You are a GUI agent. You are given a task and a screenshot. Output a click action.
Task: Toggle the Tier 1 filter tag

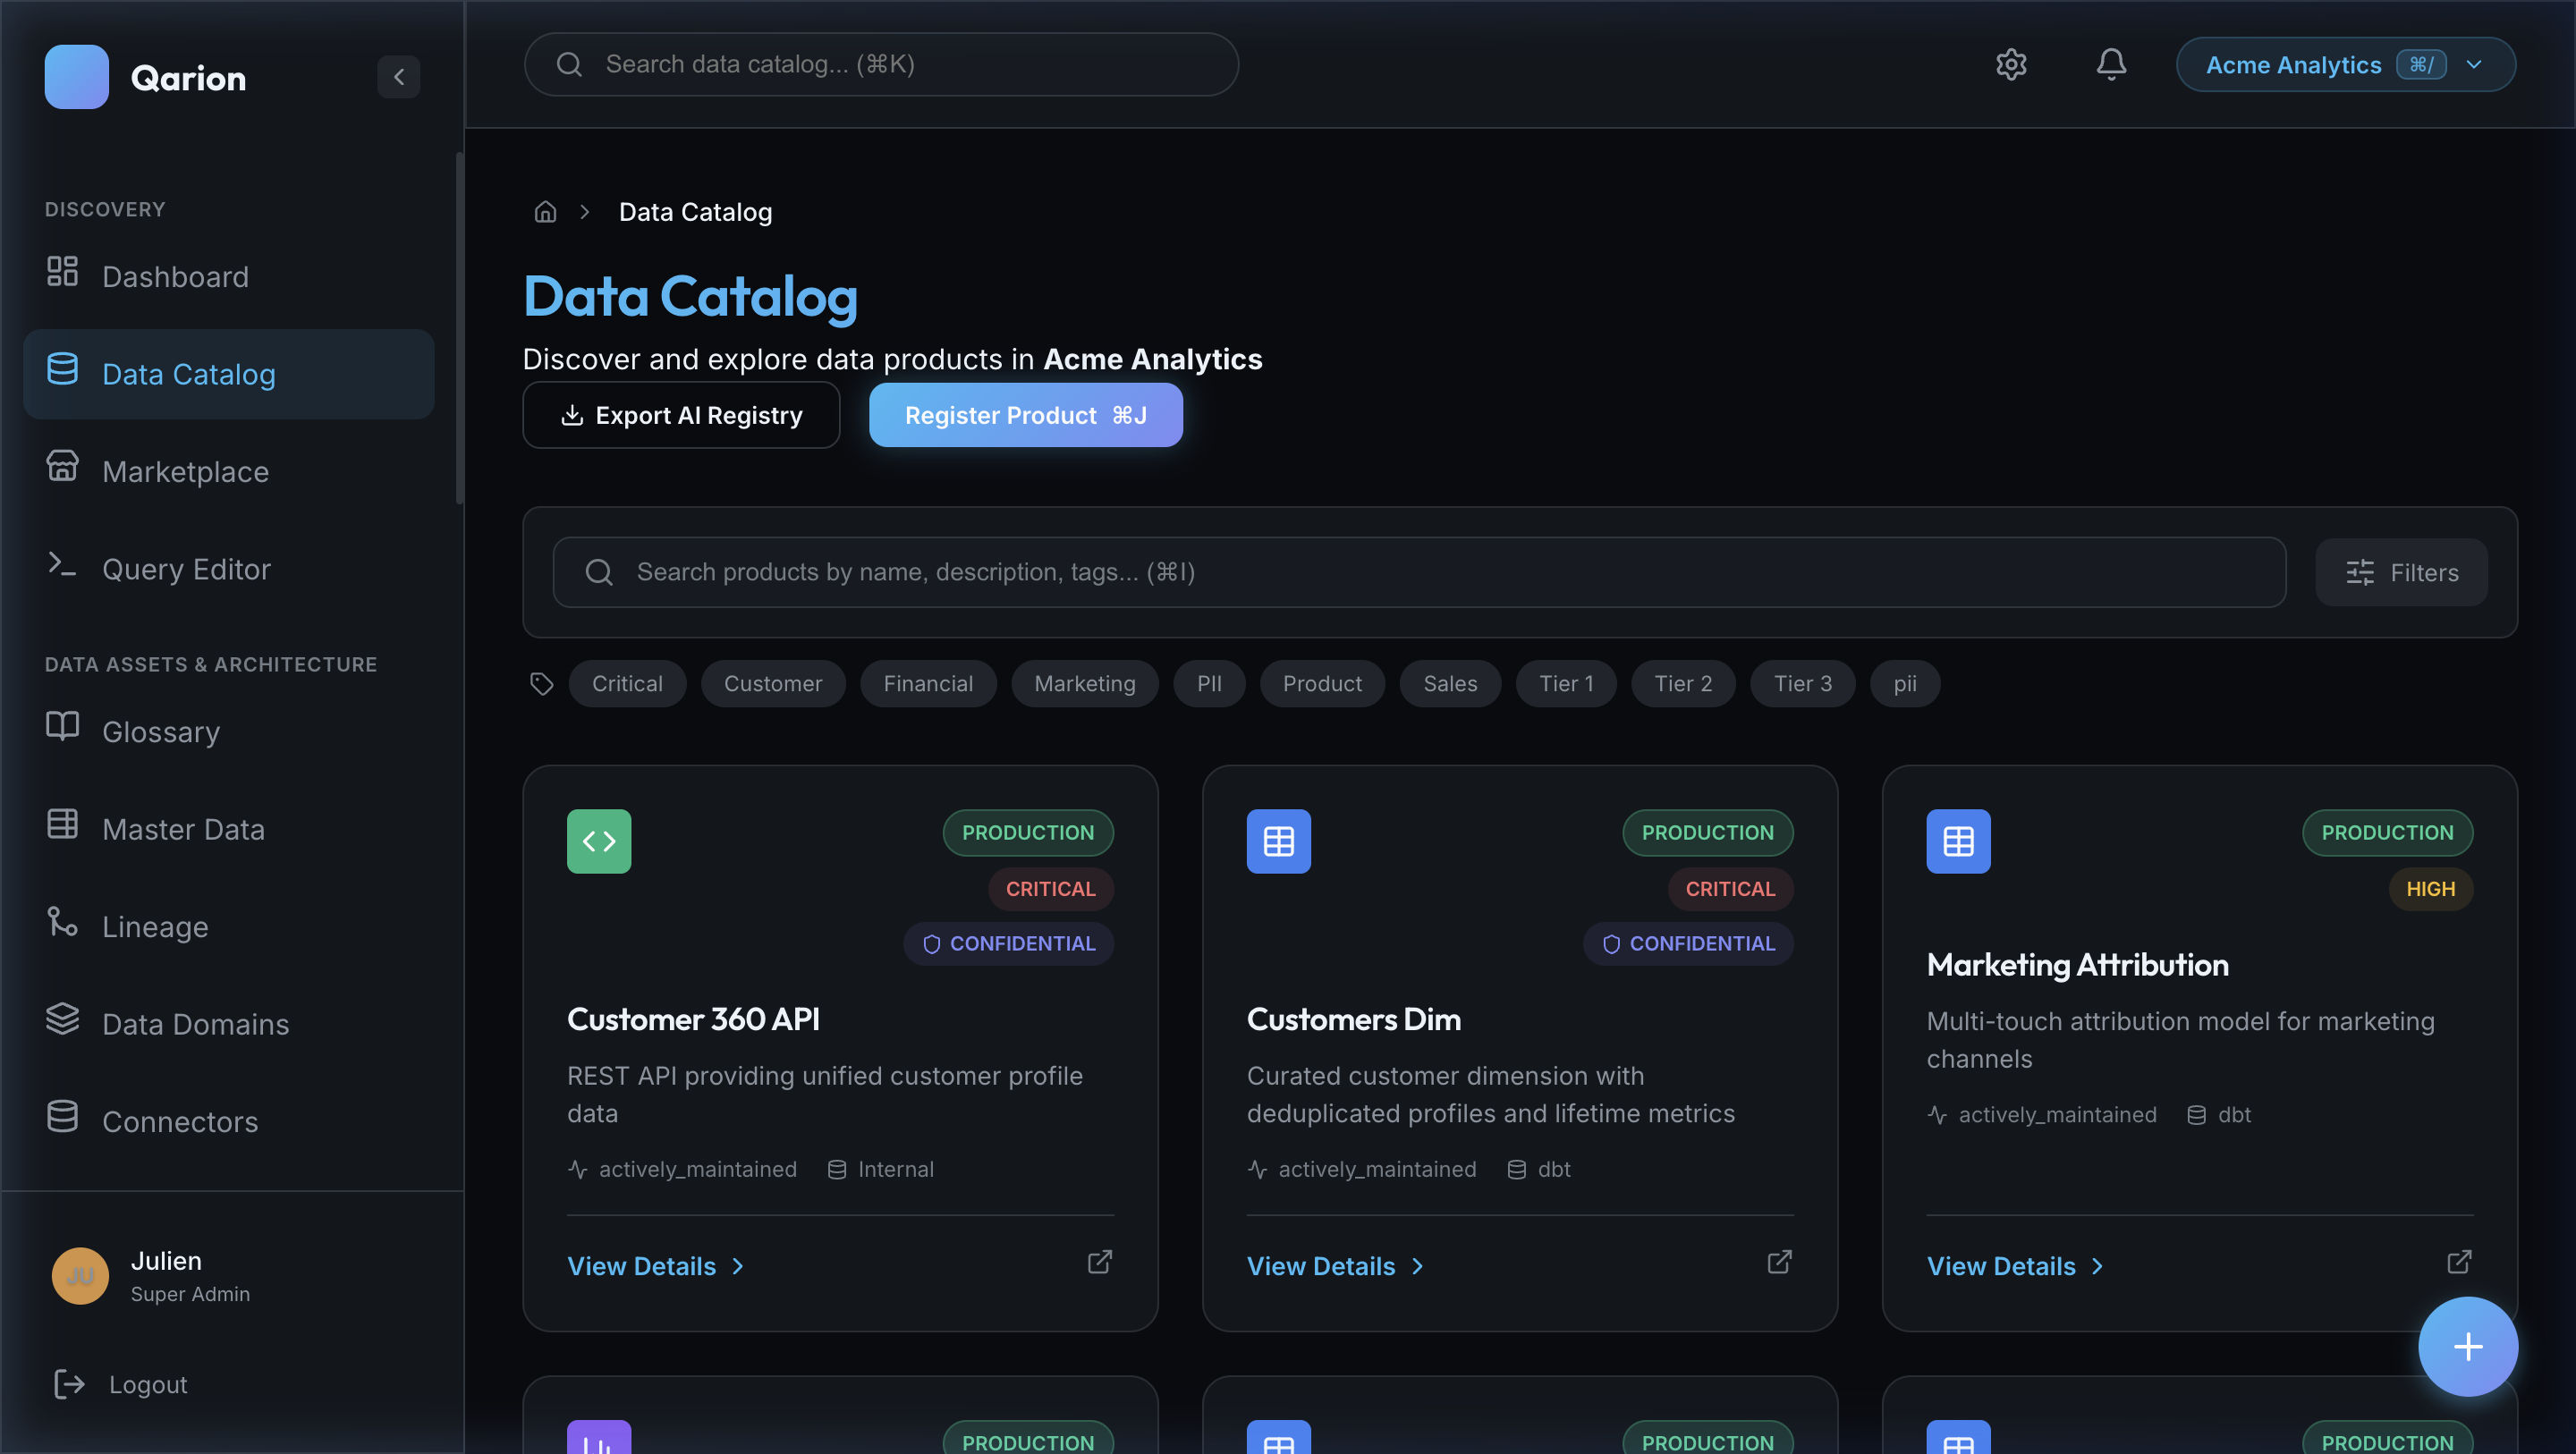(x=1565, y=683)
